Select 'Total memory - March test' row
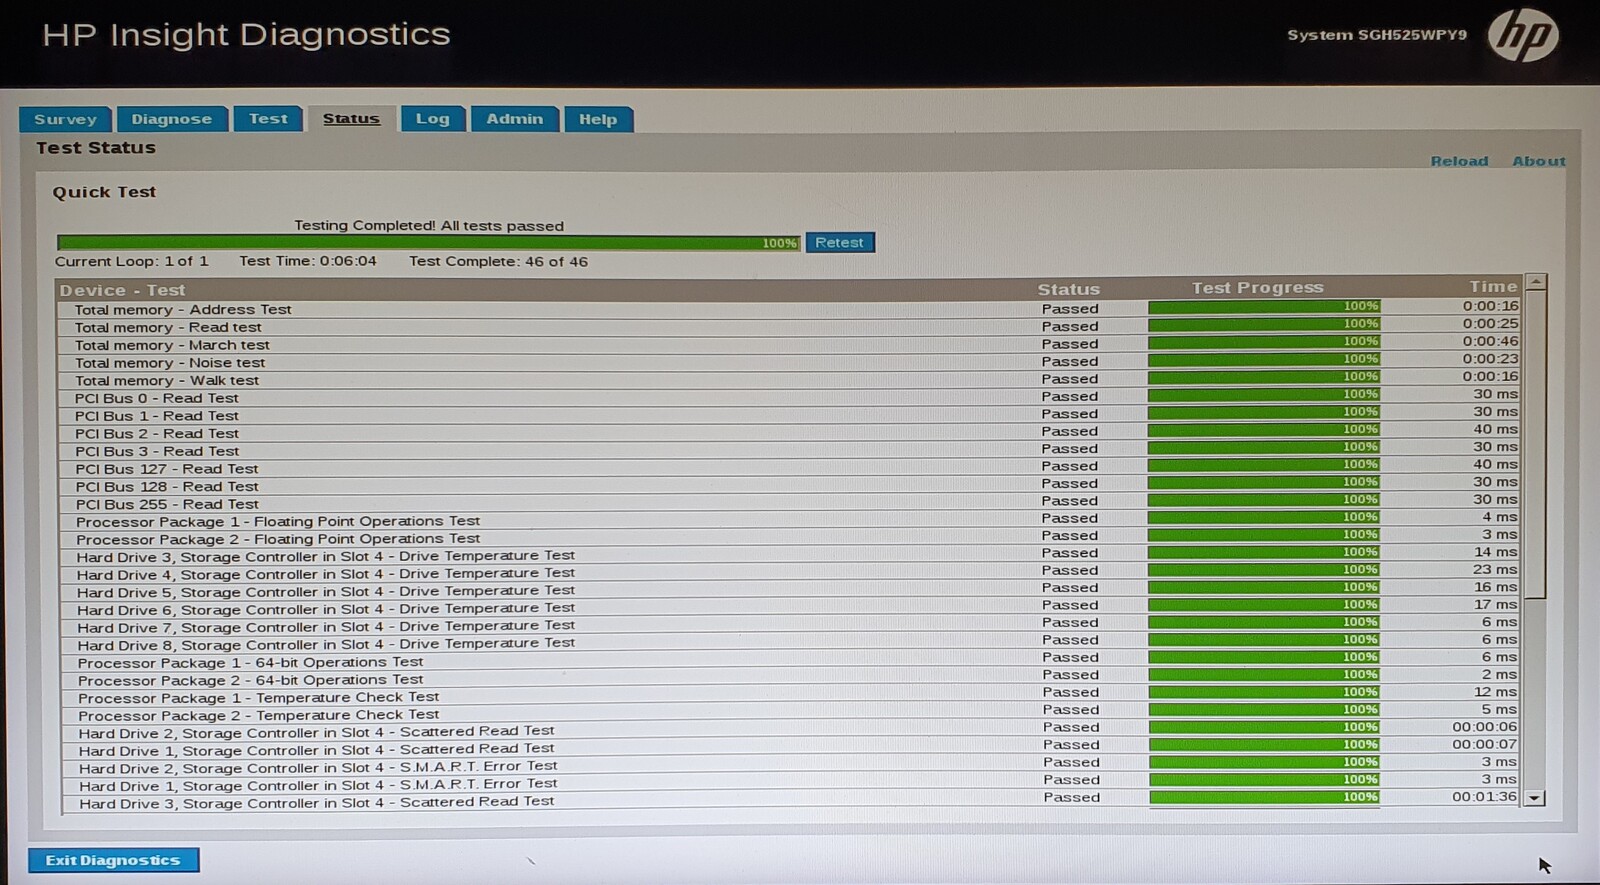 pos(789,345)
